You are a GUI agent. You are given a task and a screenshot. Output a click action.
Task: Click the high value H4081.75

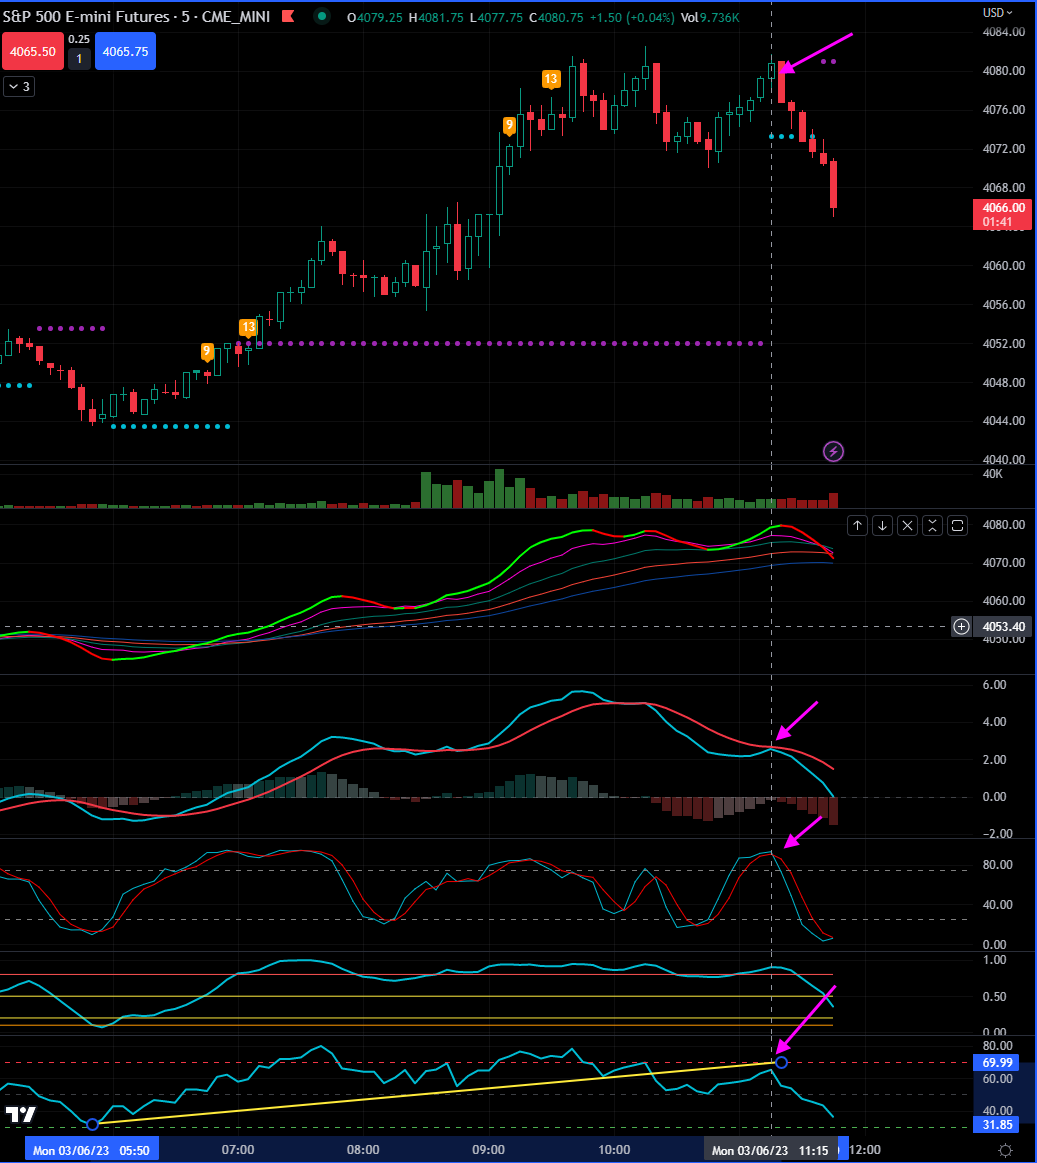point(436,17)
